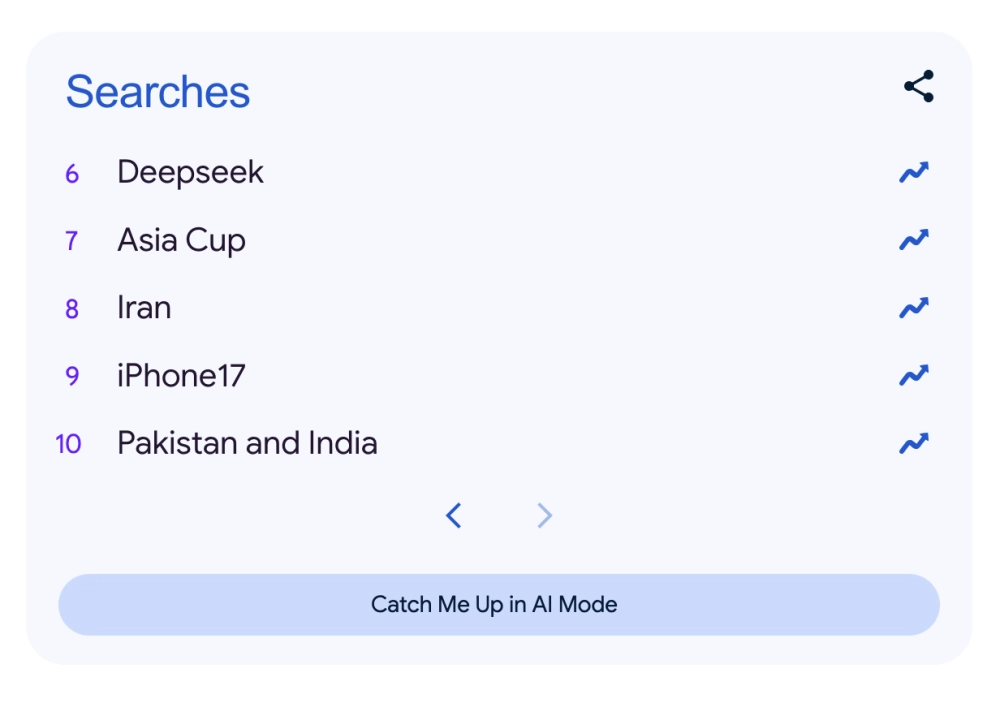Viewport: 1000px width, 703px height.
Task: Click trending arrow icon beside iPhone17
Action: [x=913, y=375]
